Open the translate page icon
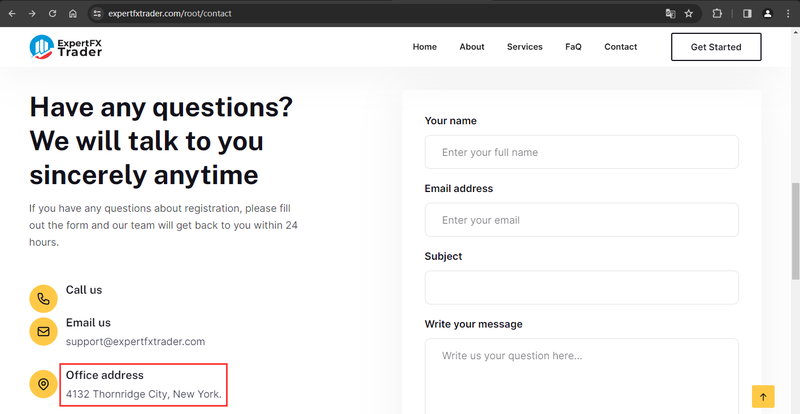 [x=670, y=14]
